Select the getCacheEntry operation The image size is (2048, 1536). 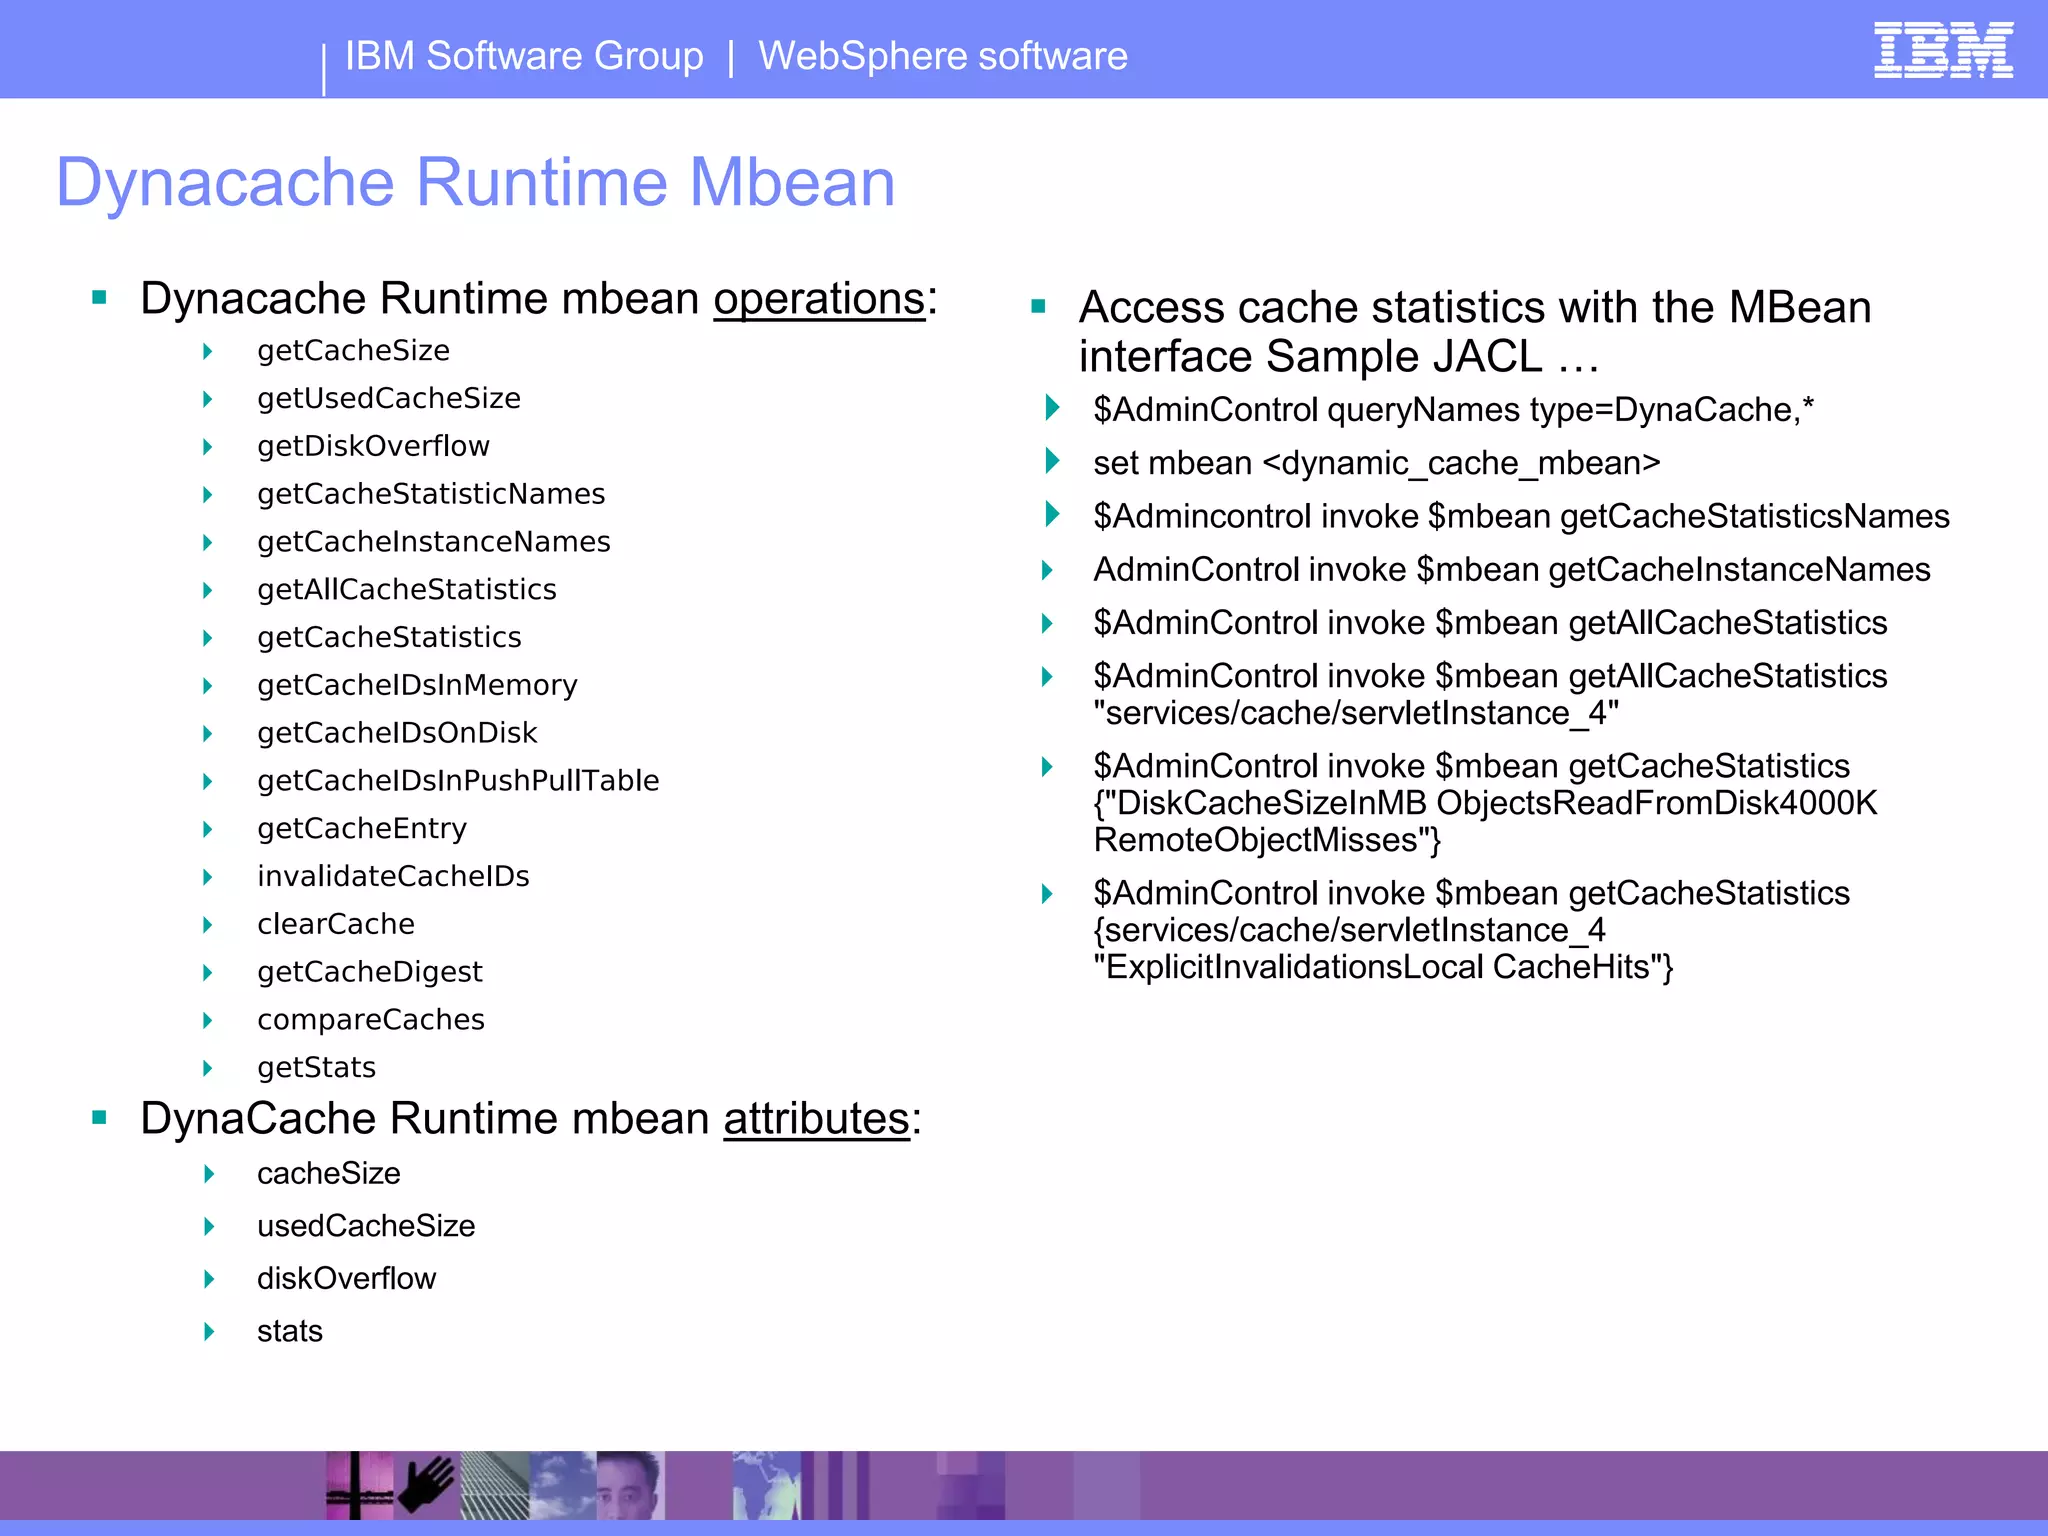pyautogui.click(x=362, y=828)
